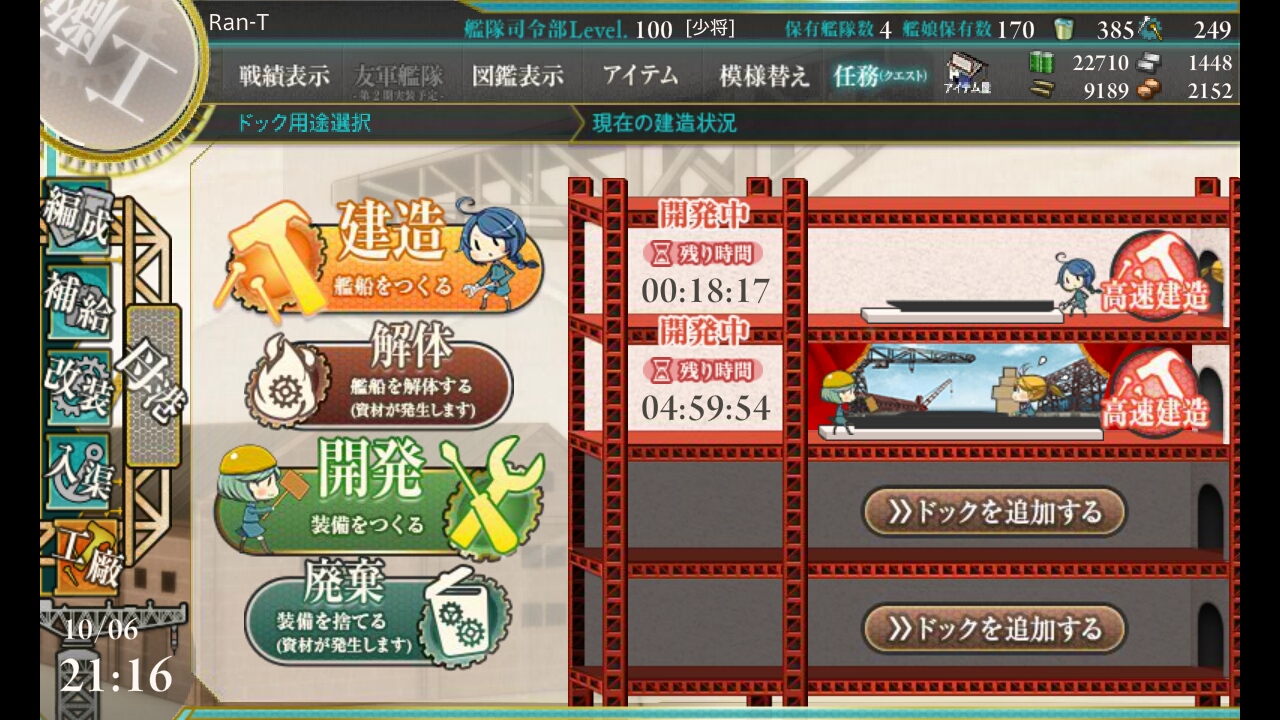Open 開発 equipment development
Viewport: 1280px width, 720px height.
[x=380, y=496]
